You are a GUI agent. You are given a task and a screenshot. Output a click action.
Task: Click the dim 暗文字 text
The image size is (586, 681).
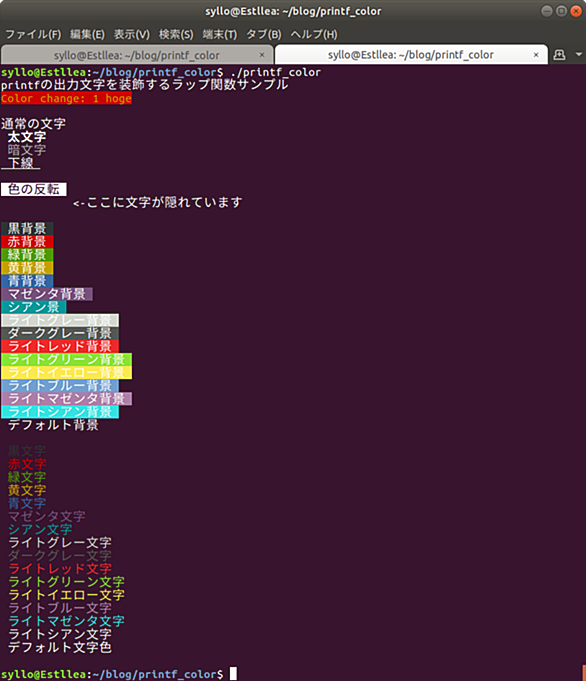[27, 150]
